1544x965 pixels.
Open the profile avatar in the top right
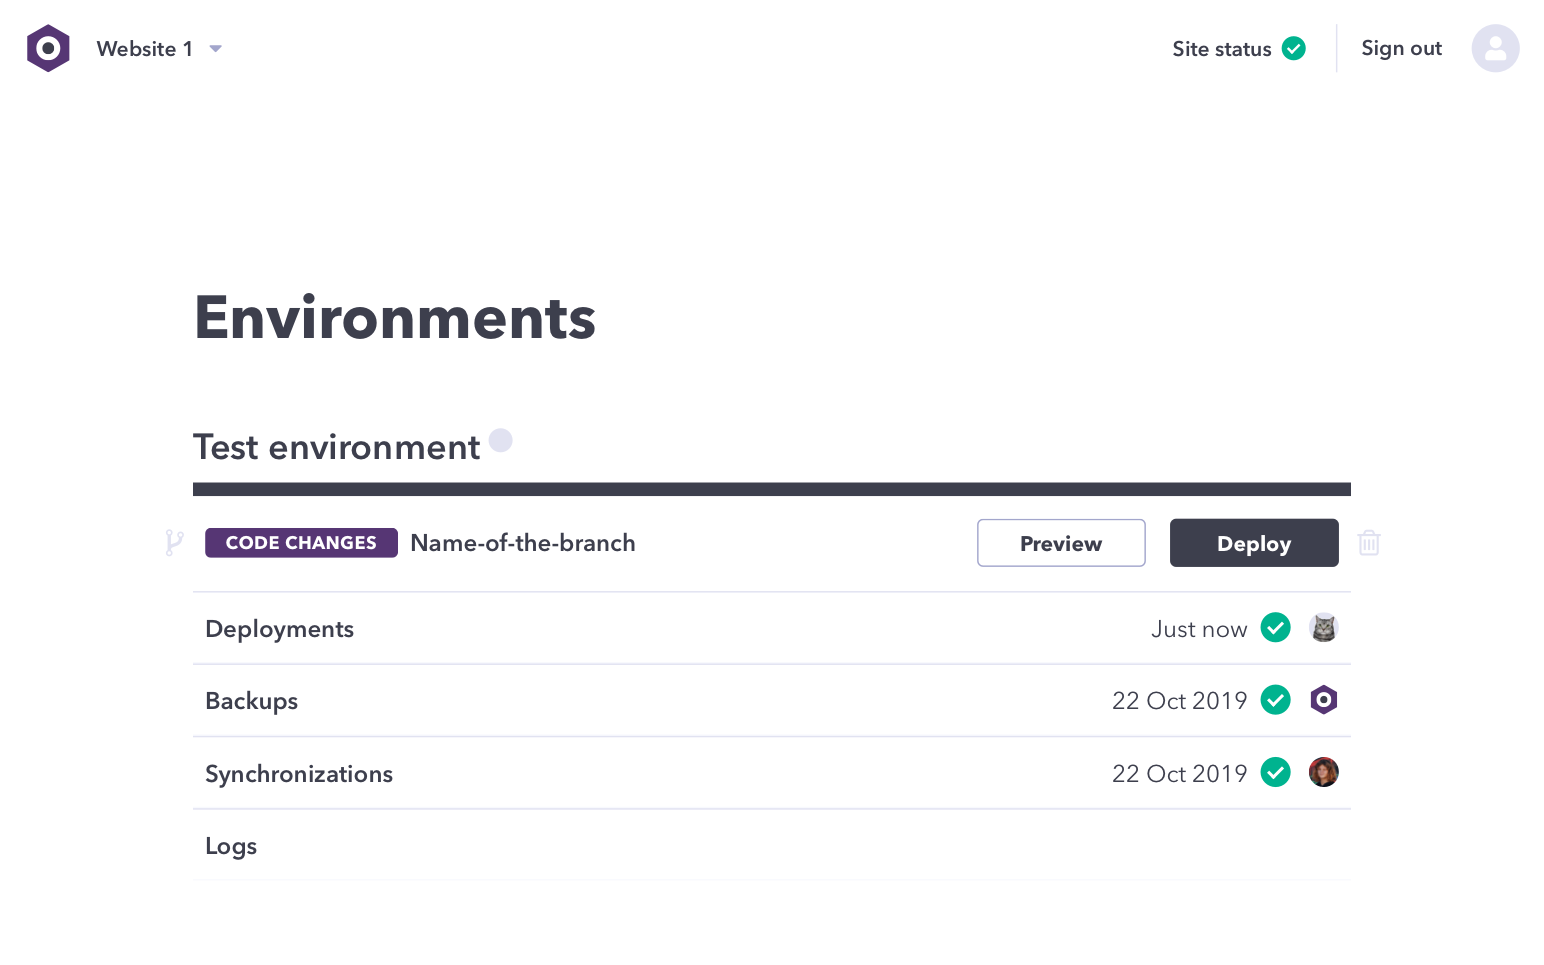(1495, 48)
